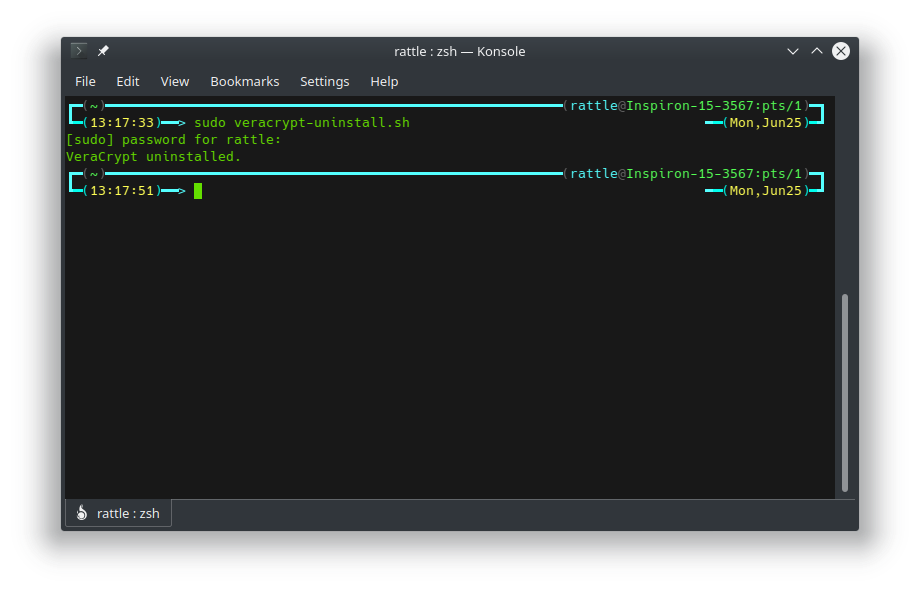Image resolution: width=920 pixels, height=592 pixels.
Task: Click the 'sudo veracrypt-uninstall.sh' command text
Action: (x=302, y=123)
